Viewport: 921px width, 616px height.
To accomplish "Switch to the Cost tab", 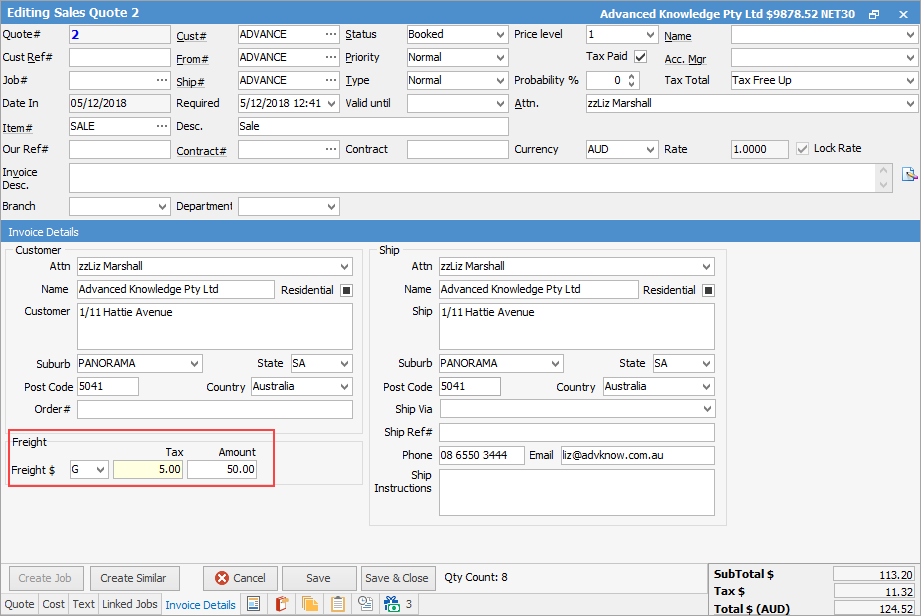I will [53, 604].
